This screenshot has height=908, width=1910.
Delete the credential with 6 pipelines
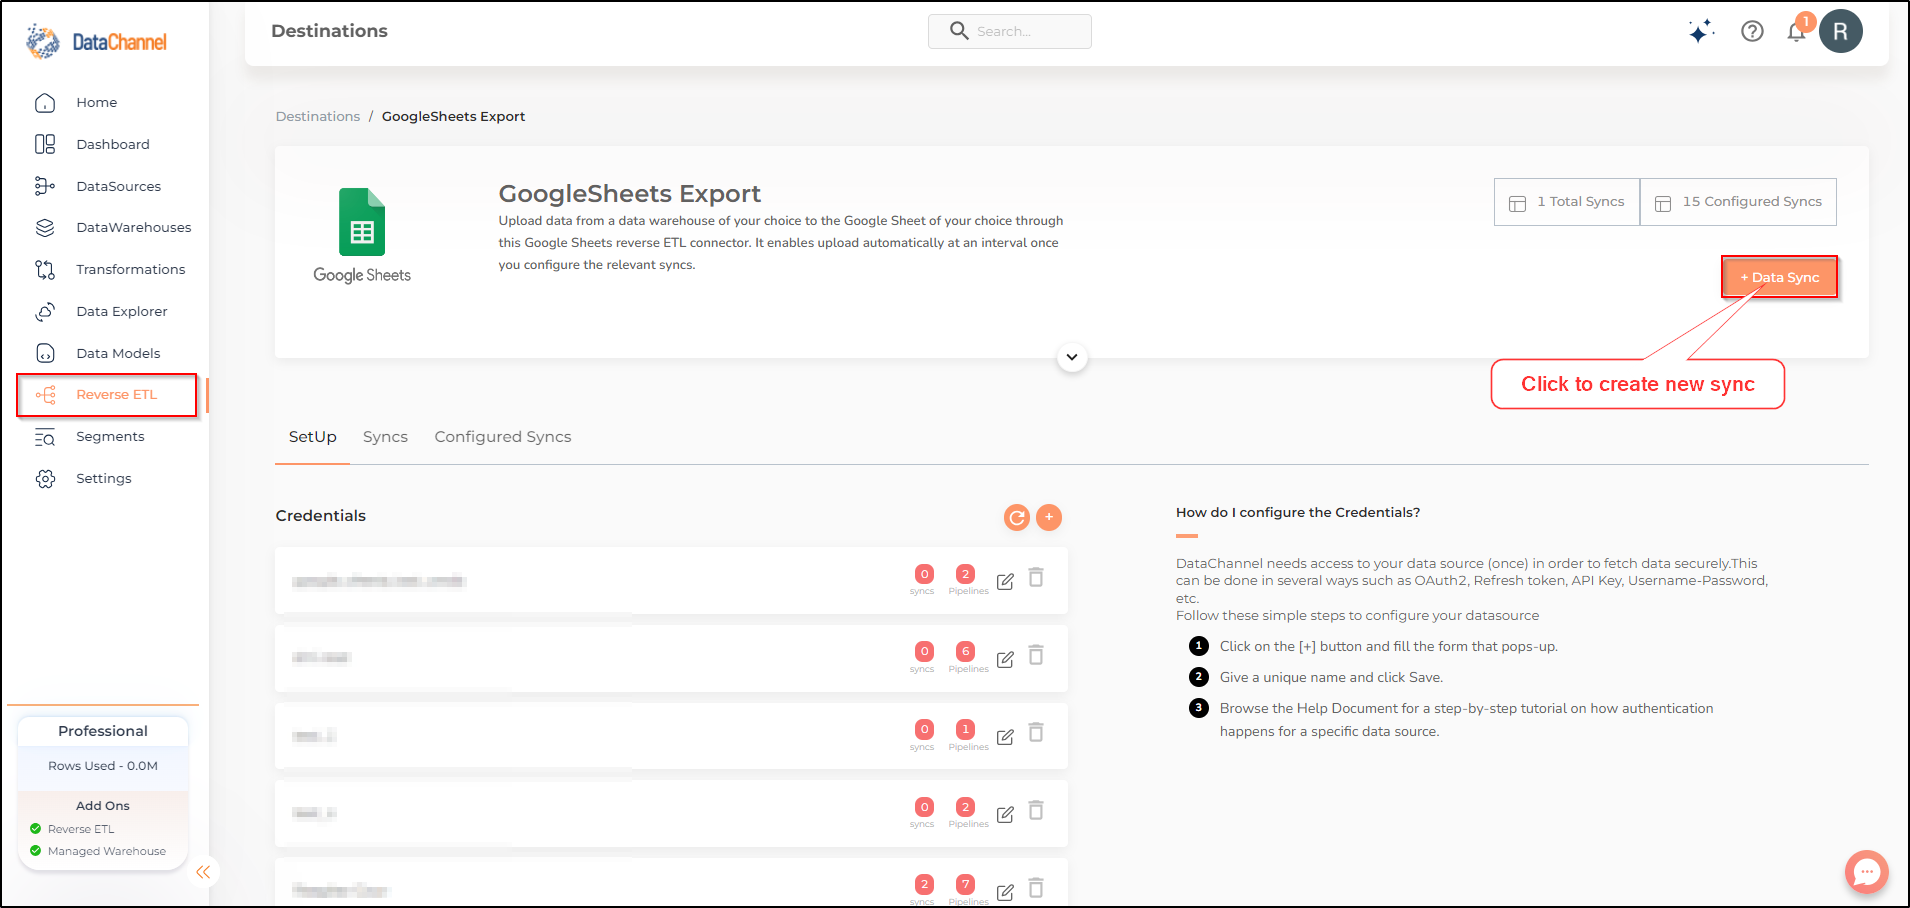click(x=1036, y=655)
